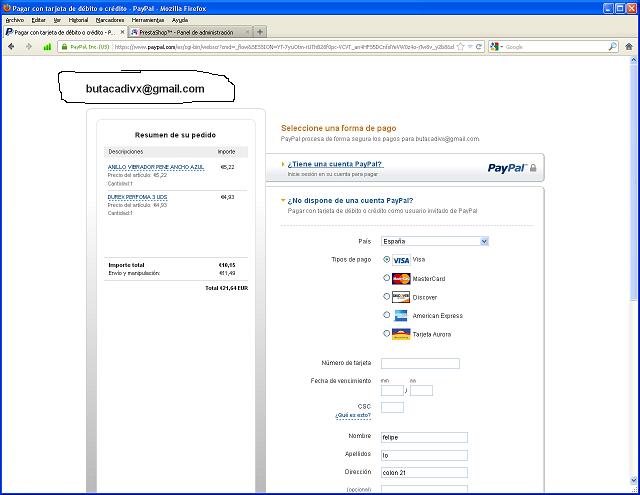
Task: Click the Nombre field containing felipe
Action: [x=424, y=437]
